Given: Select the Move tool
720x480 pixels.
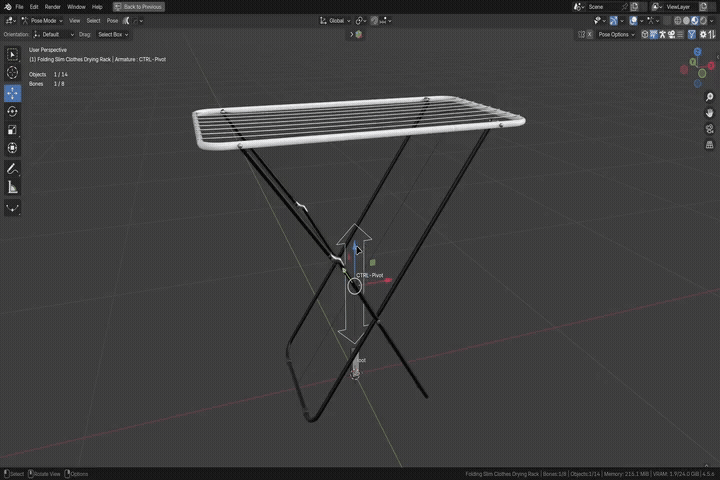Looking at the screenshot, I should pos(12,93).
